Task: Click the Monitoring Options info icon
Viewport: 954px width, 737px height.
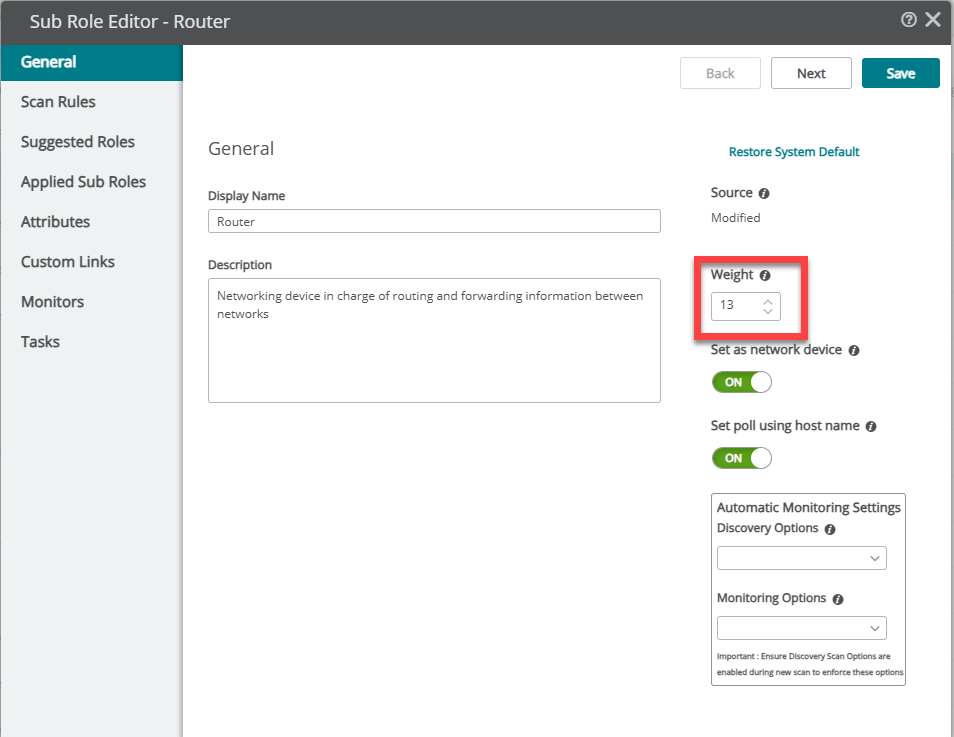Action: (x=838, y=599)
